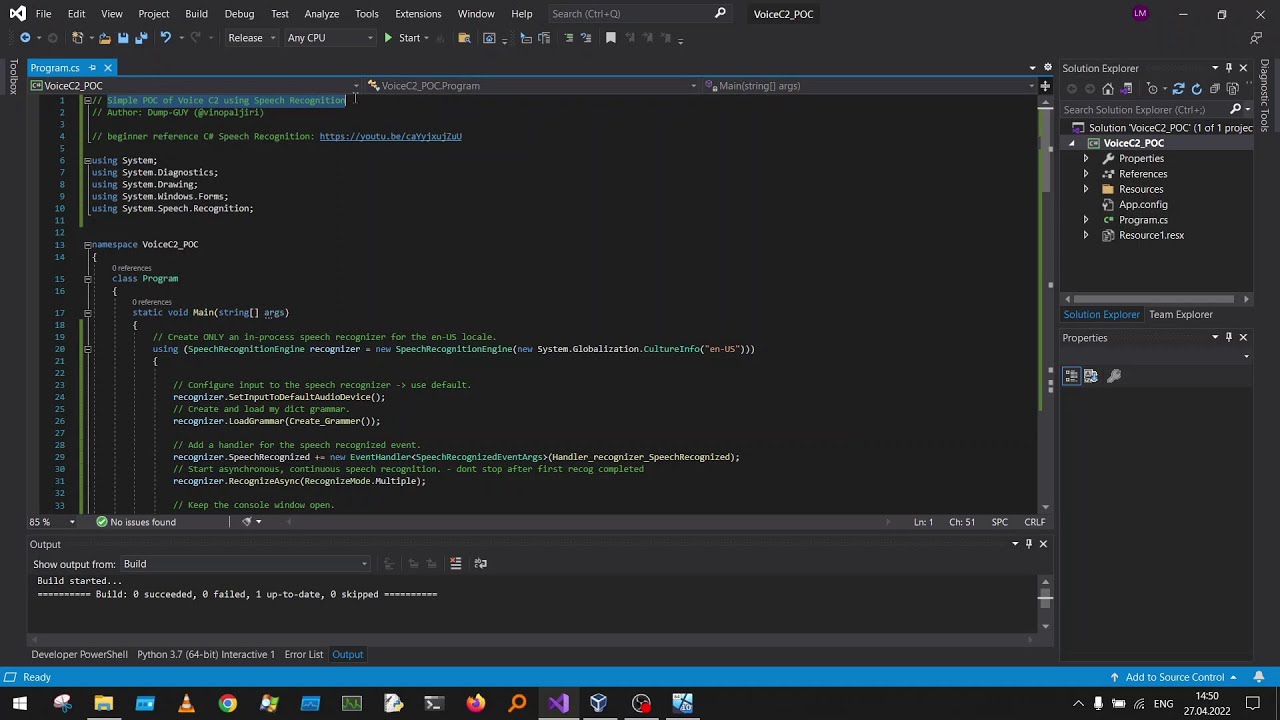Collapse All nodes in Solution Explorer
The image size is (1280, 720).
1215,89
